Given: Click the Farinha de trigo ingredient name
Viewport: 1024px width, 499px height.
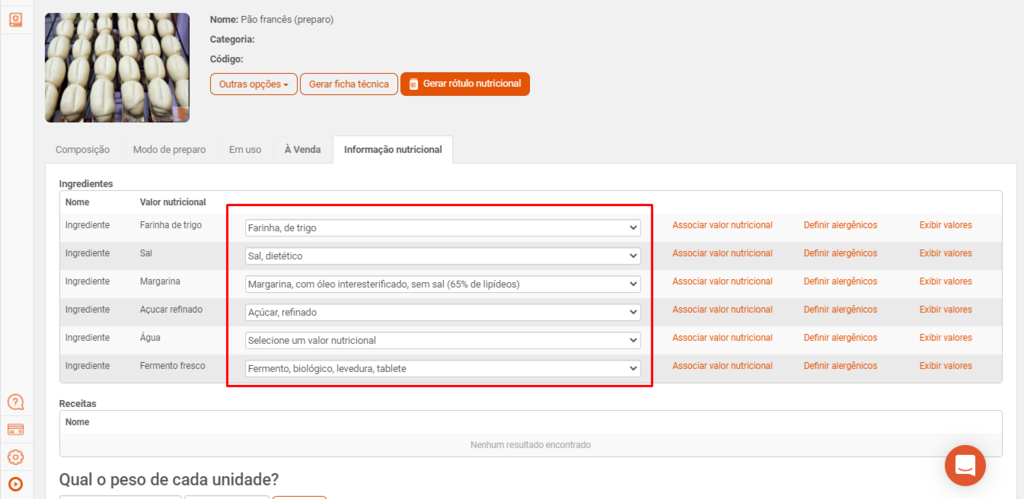Looking at the screenshot, I should (x=171, y=225).
